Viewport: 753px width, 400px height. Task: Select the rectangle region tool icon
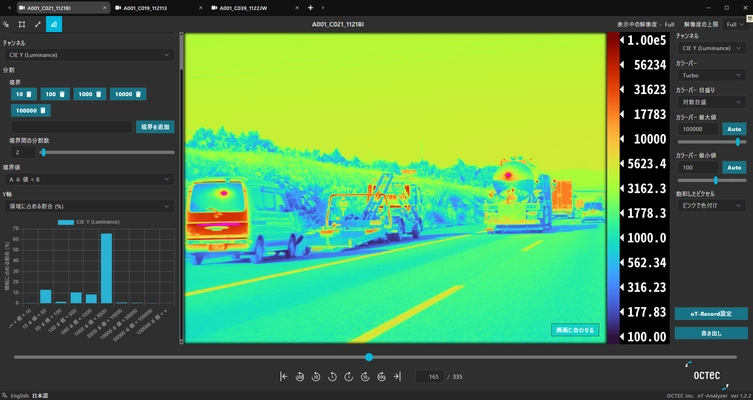22,24
